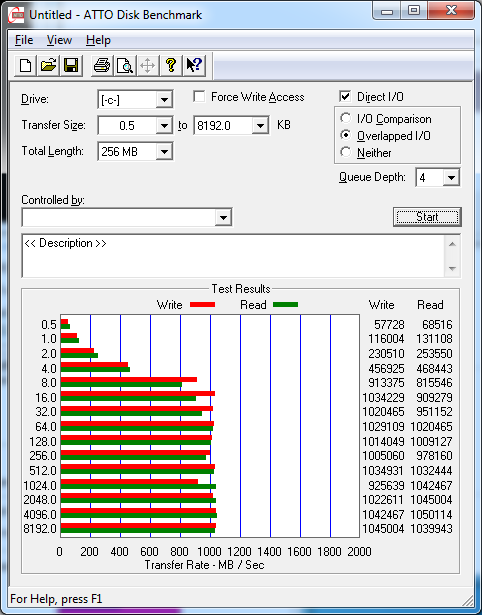482x615 pixels.
Task: Click the green Read legend swatch
Action: tap(285, 305)
